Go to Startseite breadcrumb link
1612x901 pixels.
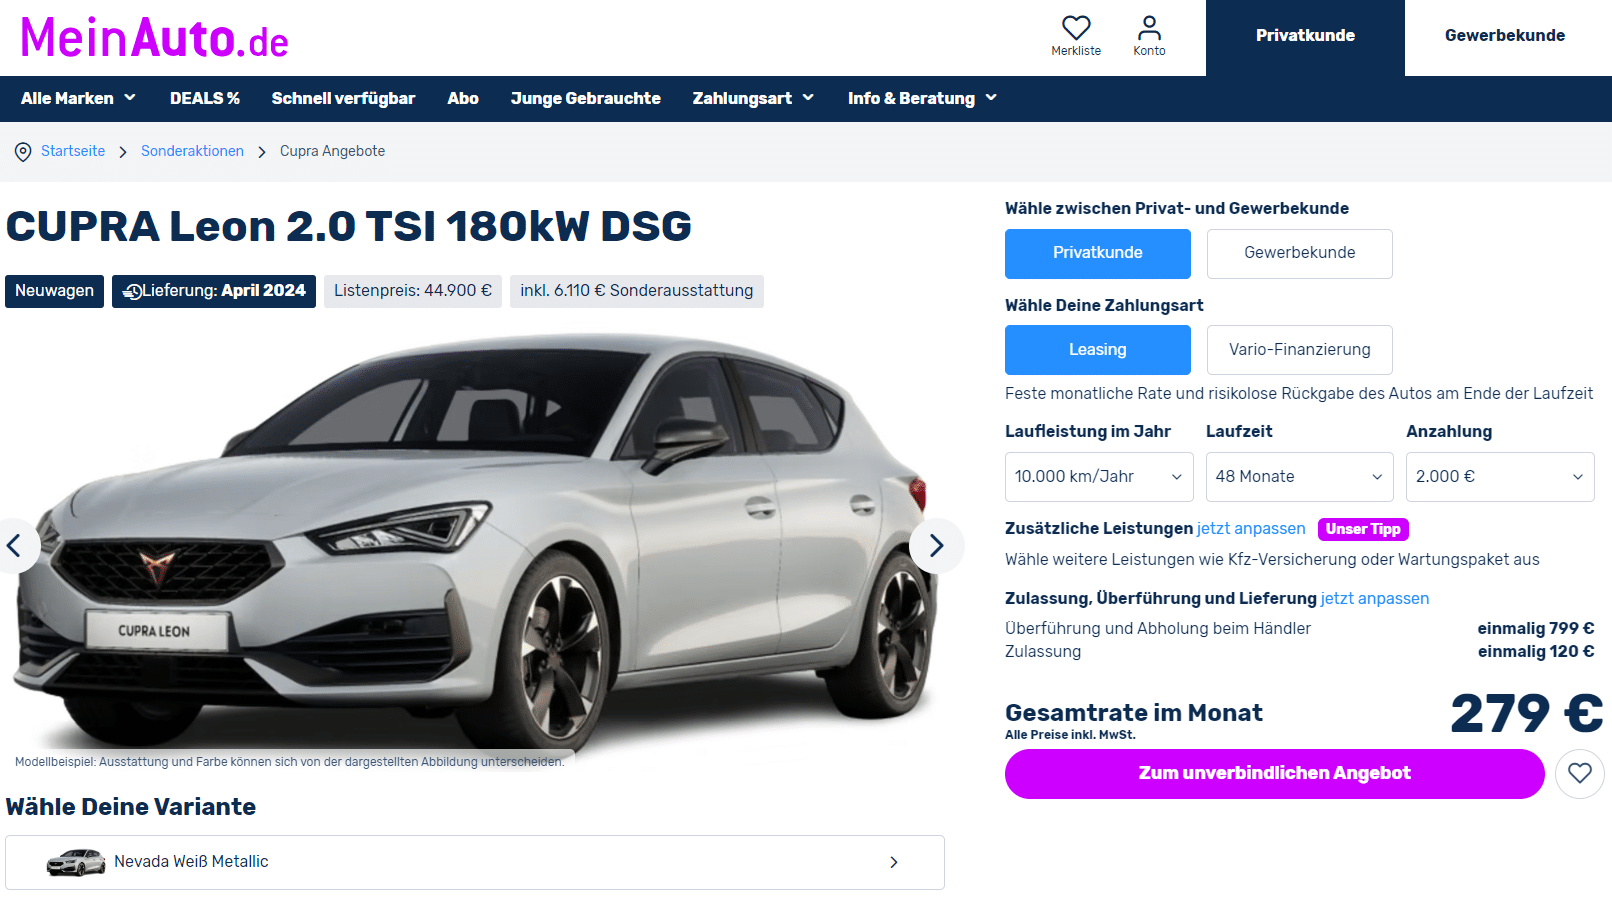click(73, 151)
